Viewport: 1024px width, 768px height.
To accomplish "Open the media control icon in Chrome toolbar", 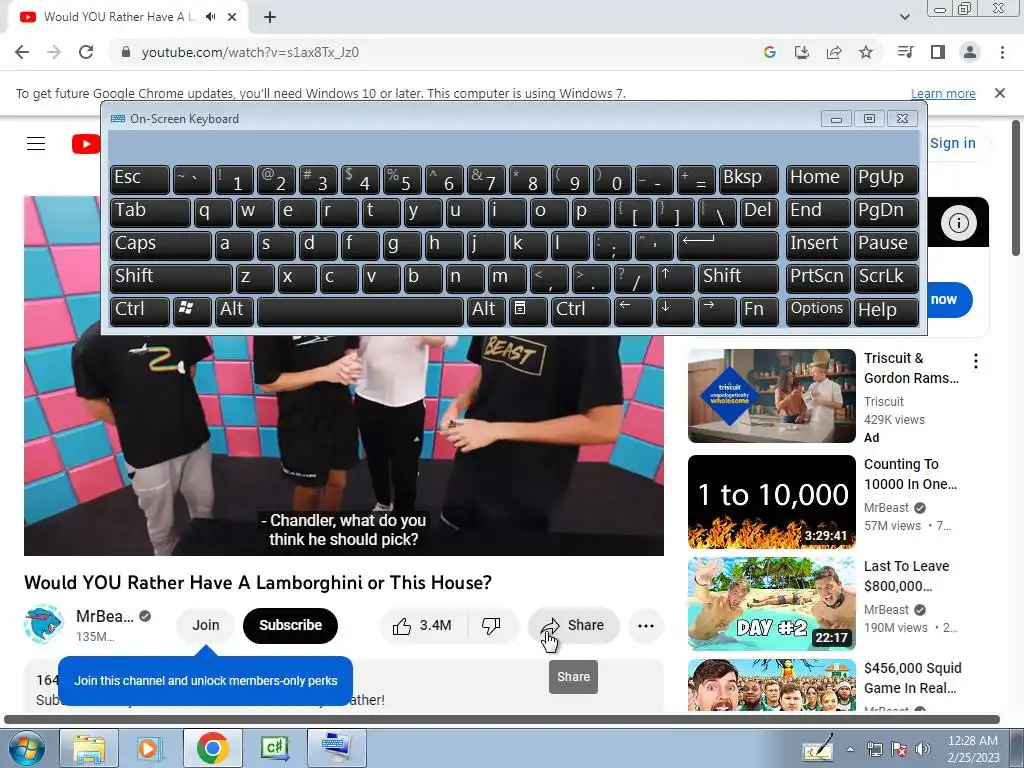I will (x=905, y=52).
